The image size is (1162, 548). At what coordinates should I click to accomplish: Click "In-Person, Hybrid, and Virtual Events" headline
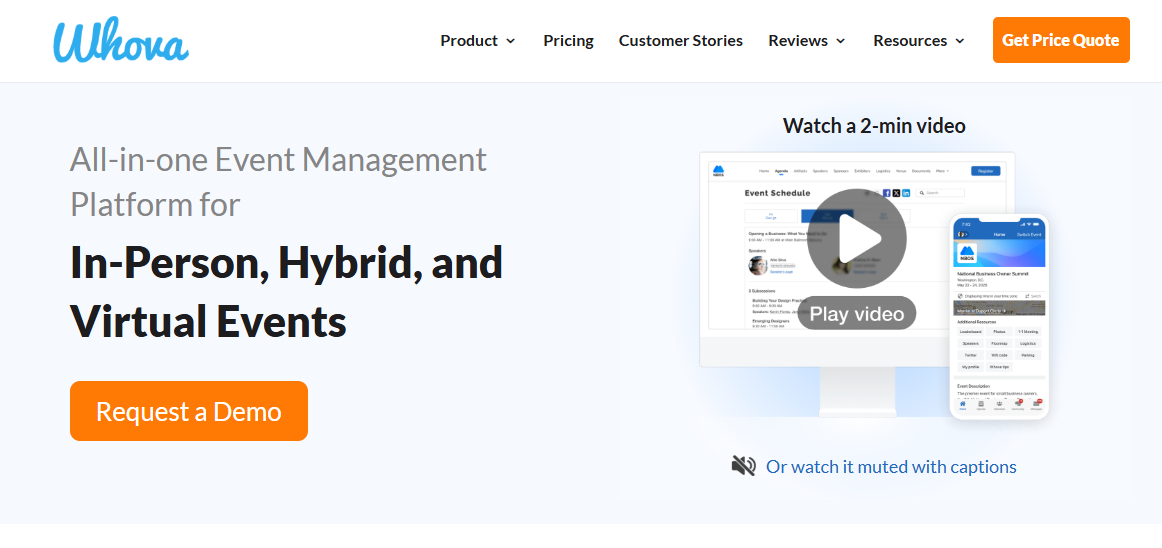click(x=286, y=291)
